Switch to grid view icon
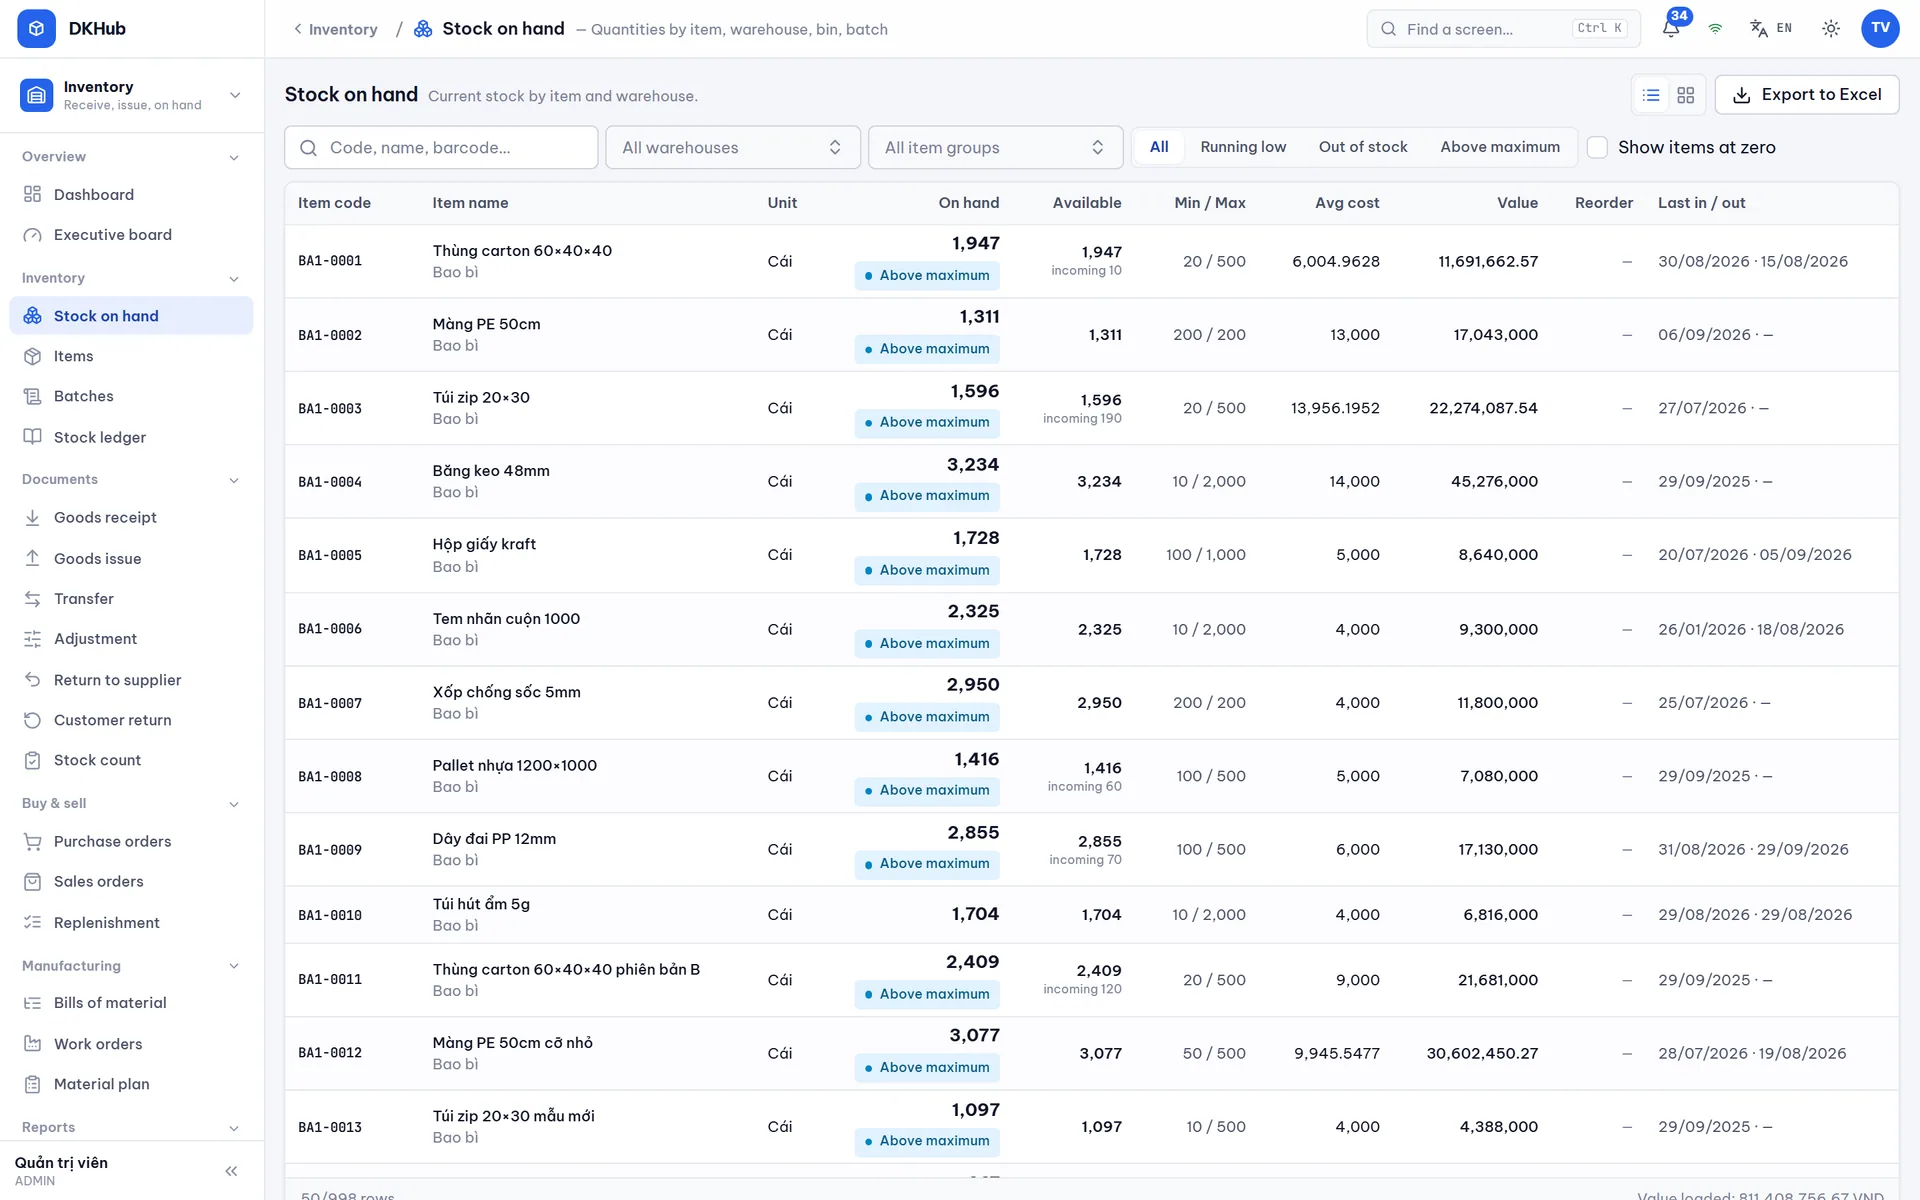The width and height of the screenshot is (1920, 1200). click(x=1686, y=95)
